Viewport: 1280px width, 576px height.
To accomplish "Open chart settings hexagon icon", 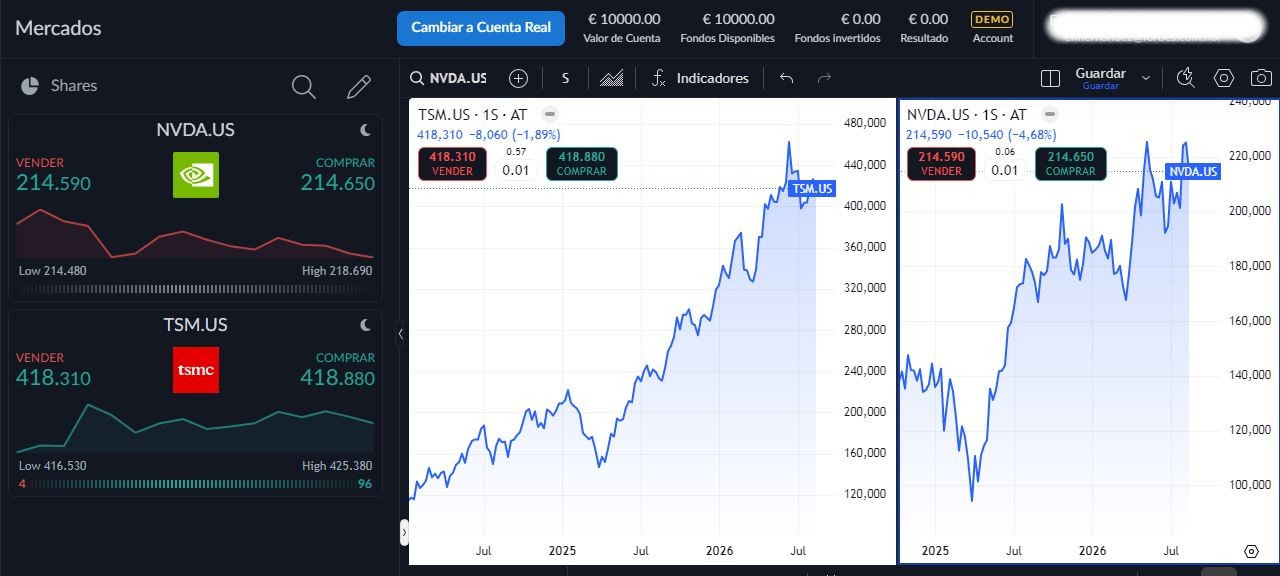I will click(1224, 78).
